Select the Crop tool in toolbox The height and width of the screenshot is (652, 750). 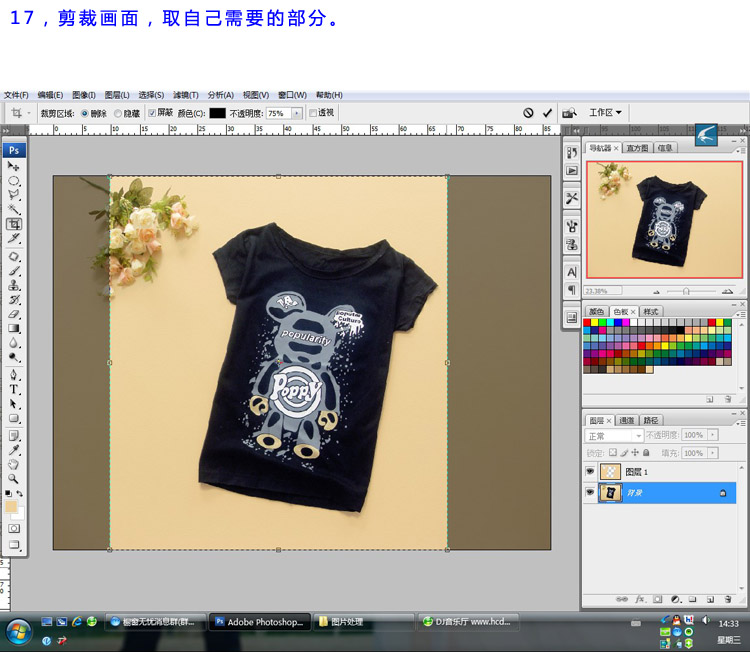pyautogui.click(x=13, y=224)
